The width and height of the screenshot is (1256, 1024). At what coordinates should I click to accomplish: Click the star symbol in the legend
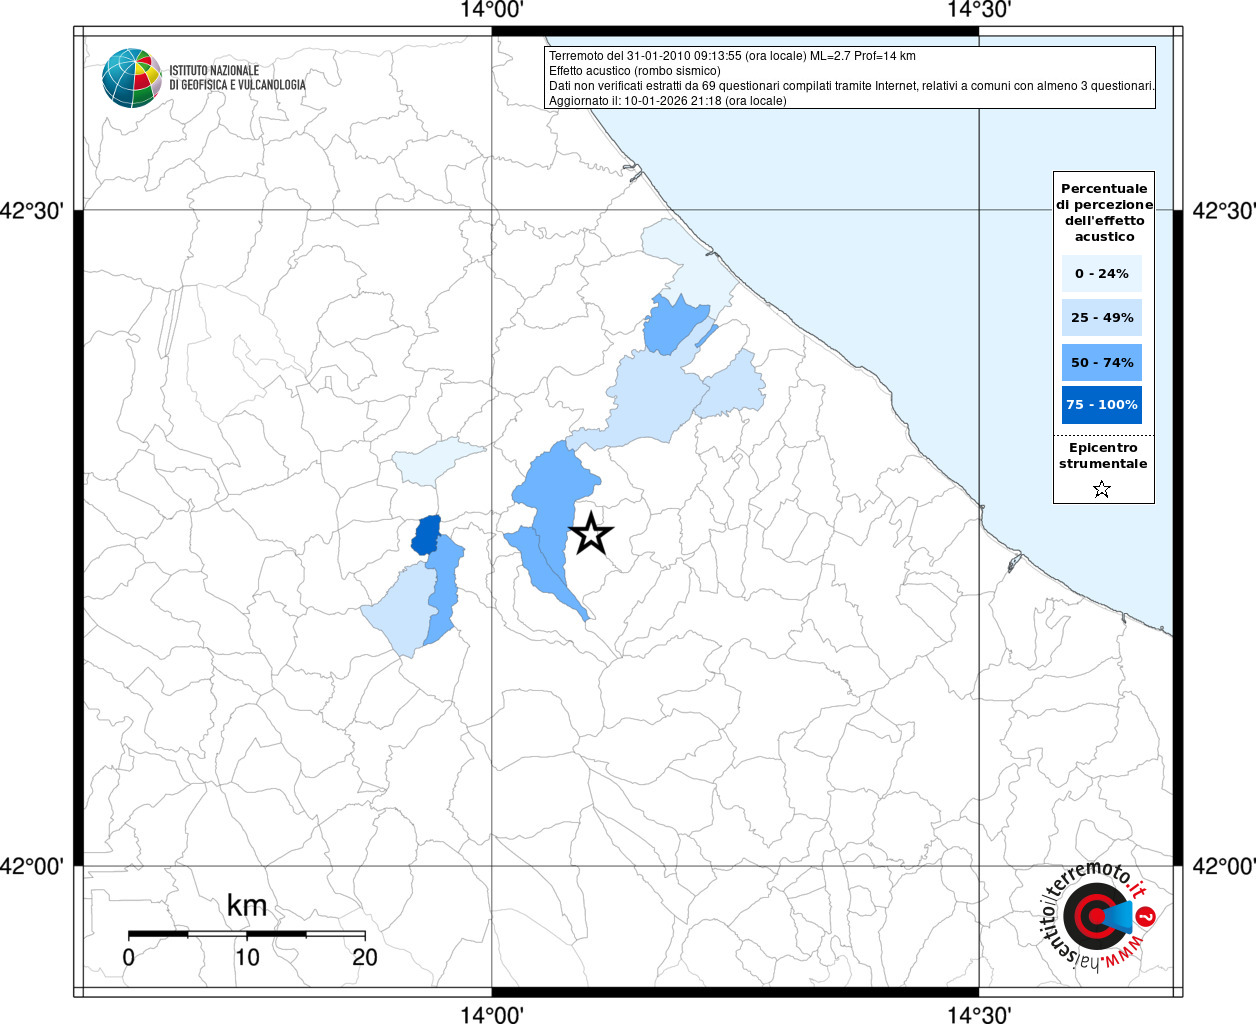click(x=1102, y=489)
